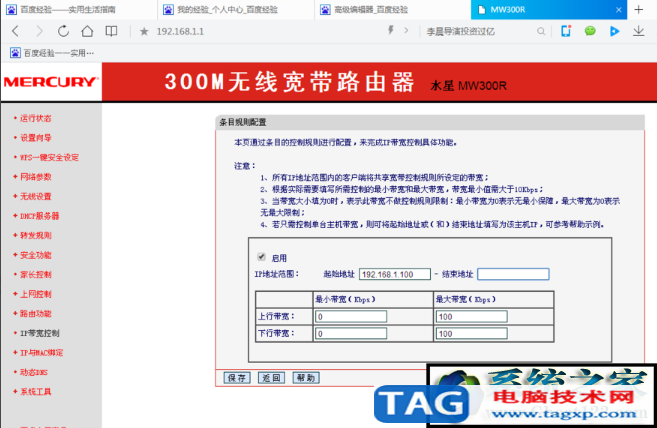
Task: Open IP带宽控制 in the sidebar
Action: pos(39,333)
